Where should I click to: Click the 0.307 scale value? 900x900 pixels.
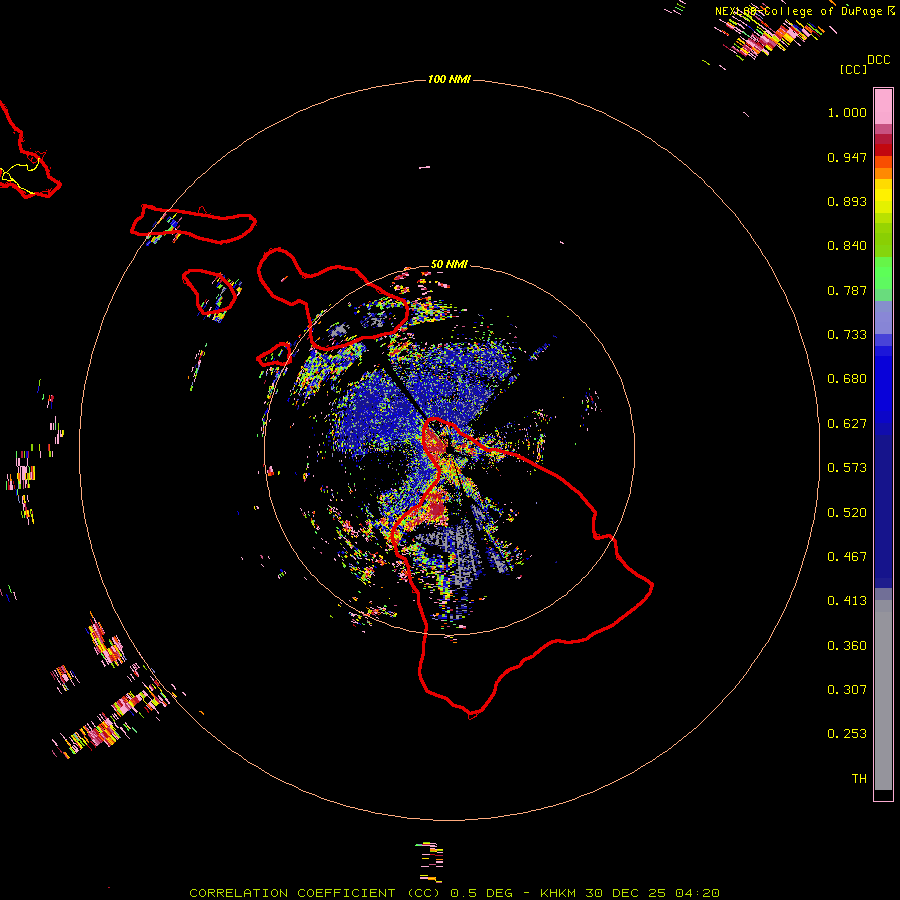(847, 690)
